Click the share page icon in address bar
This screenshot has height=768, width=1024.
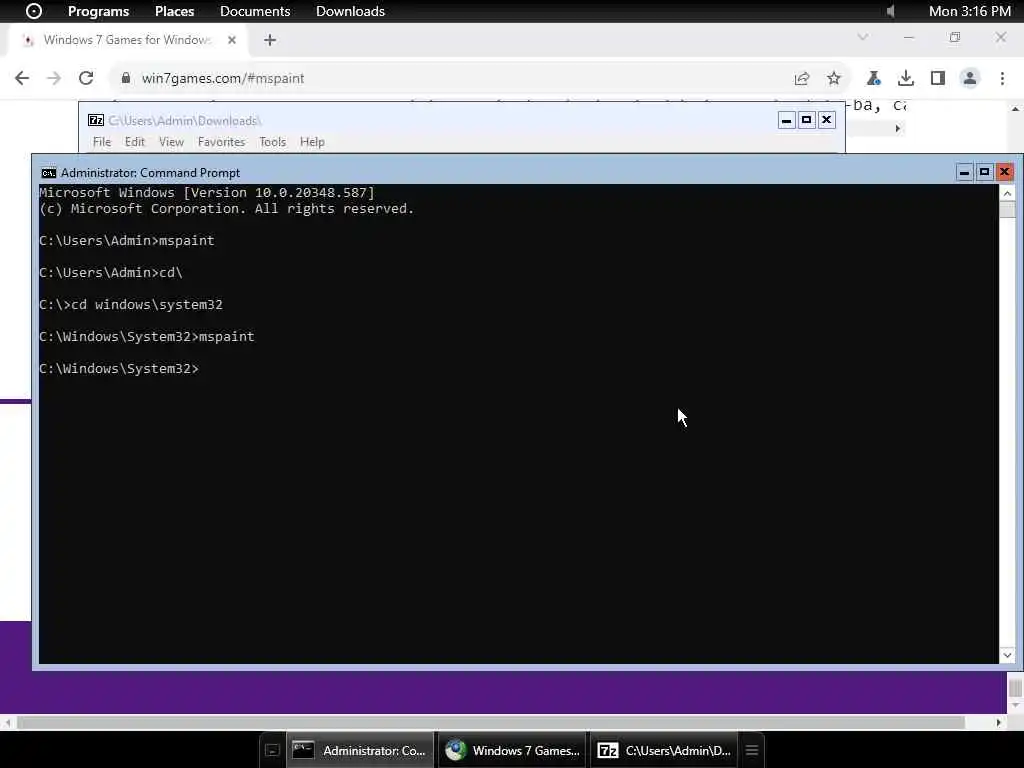click(802, 78)
